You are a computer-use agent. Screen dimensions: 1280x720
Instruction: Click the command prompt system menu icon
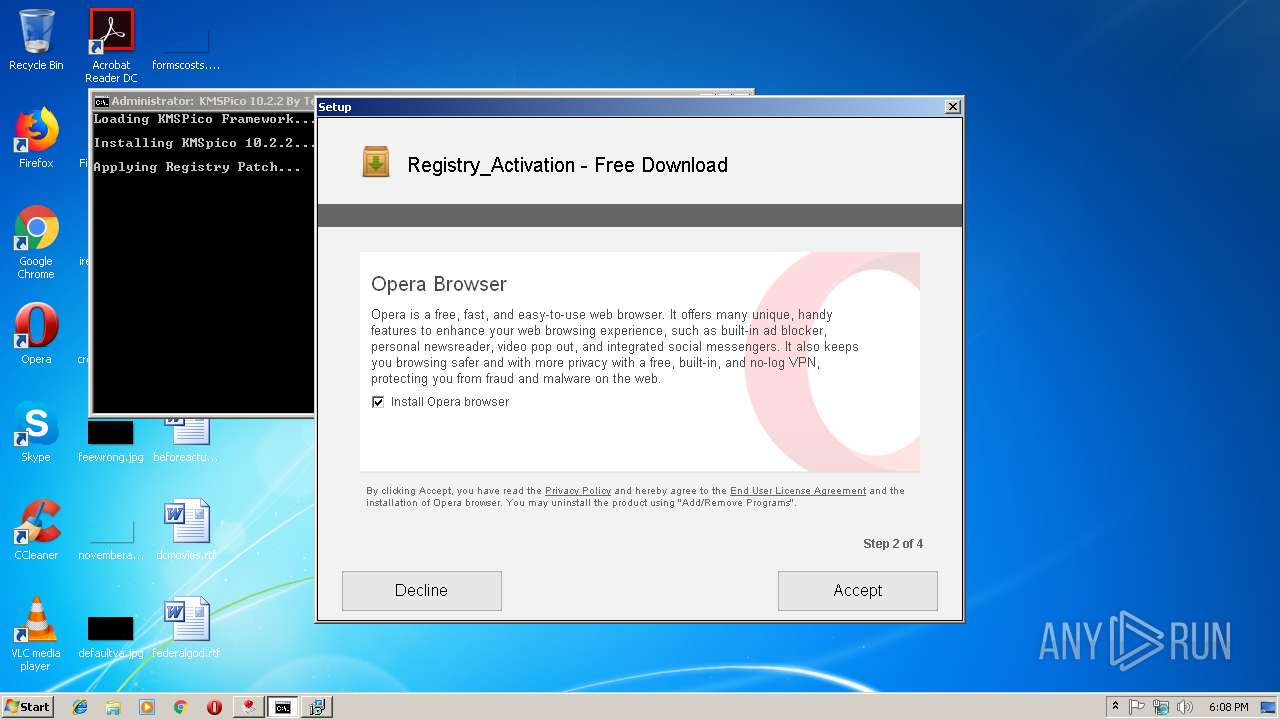[101, 101]
